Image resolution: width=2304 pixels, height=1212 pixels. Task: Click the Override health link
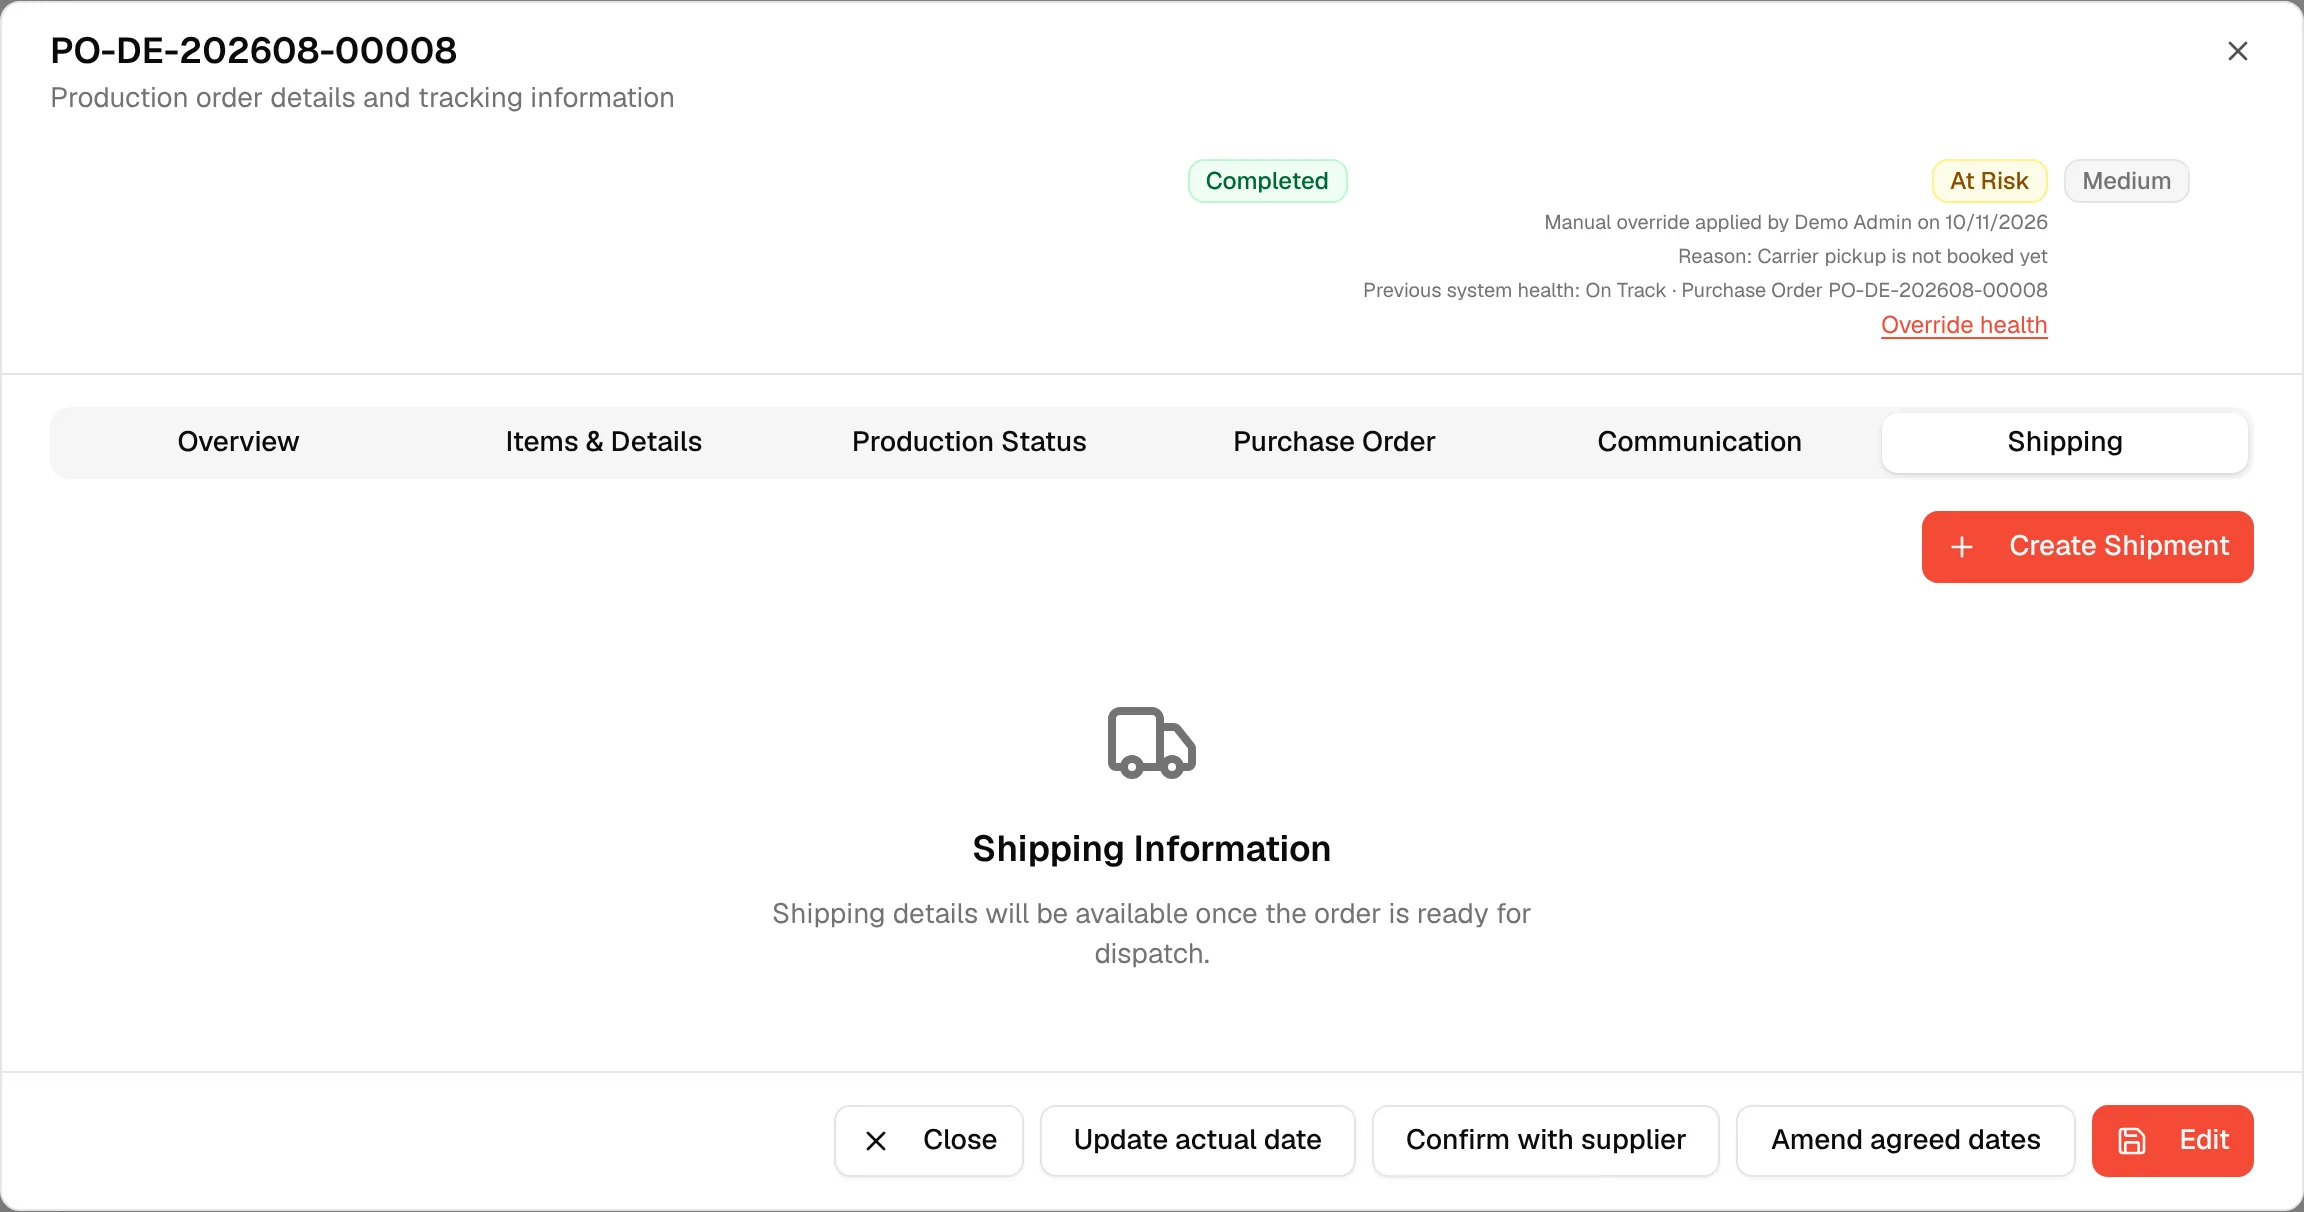pyautogui.click(x=1964, y=325)
